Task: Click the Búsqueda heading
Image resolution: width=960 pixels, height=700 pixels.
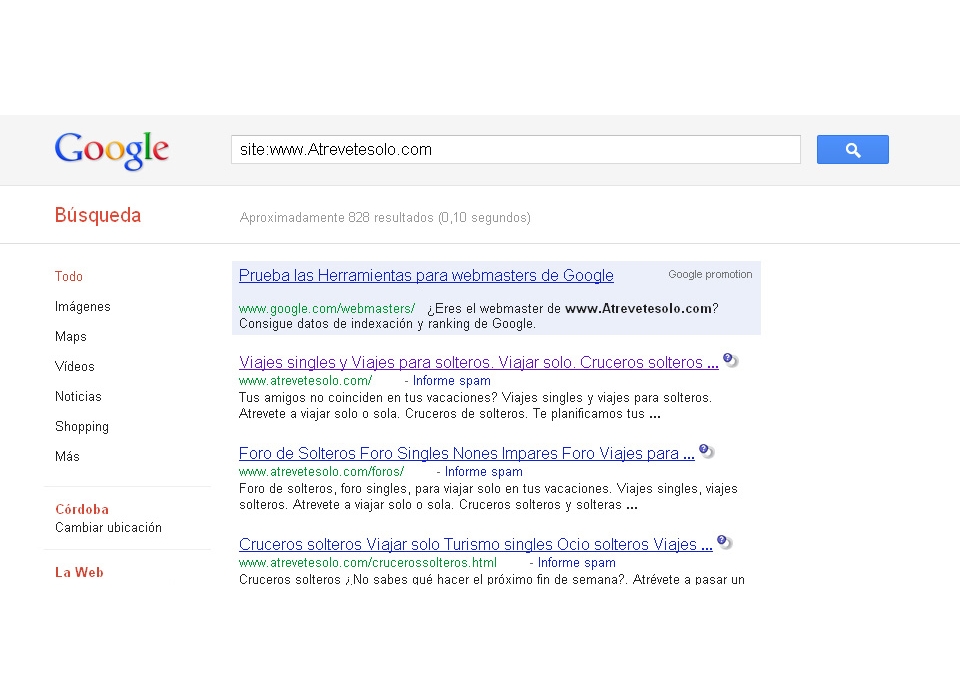Action: point(98,215)
